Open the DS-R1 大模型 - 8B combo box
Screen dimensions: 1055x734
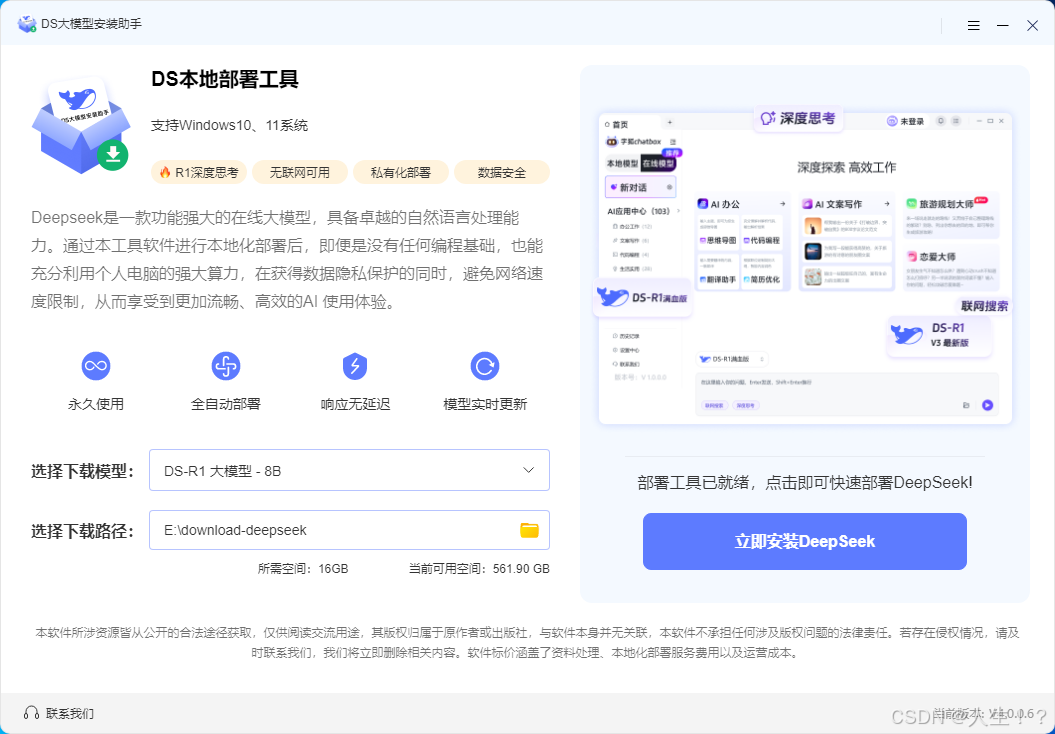(x=349, y=470)
